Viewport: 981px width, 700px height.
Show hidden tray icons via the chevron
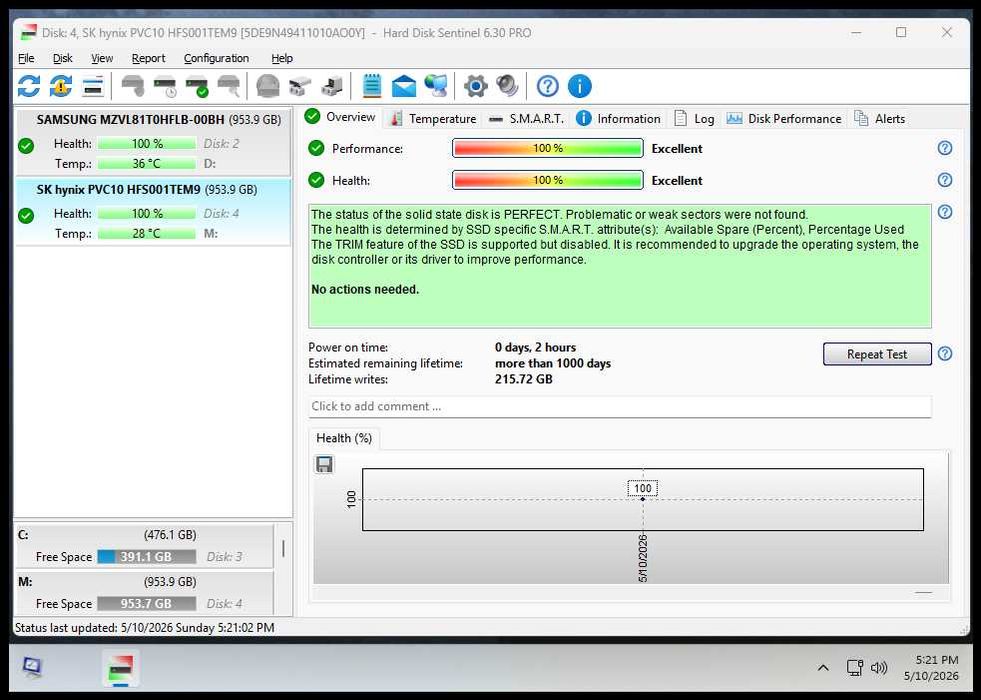point(823,668)
